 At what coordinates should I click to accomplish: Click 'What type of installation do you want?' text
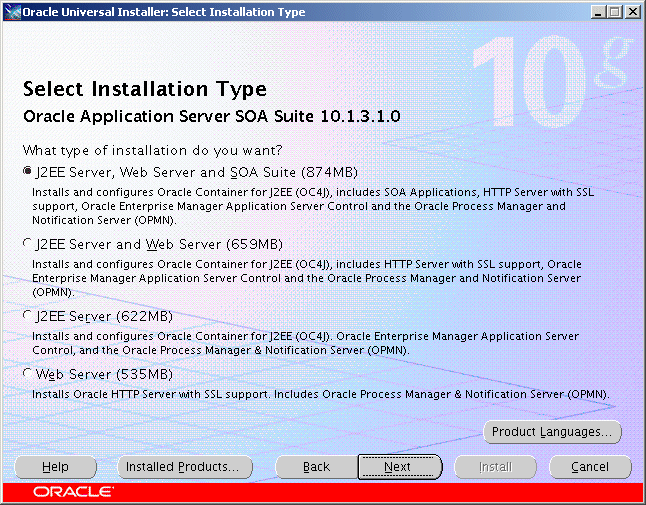[152, 150]
